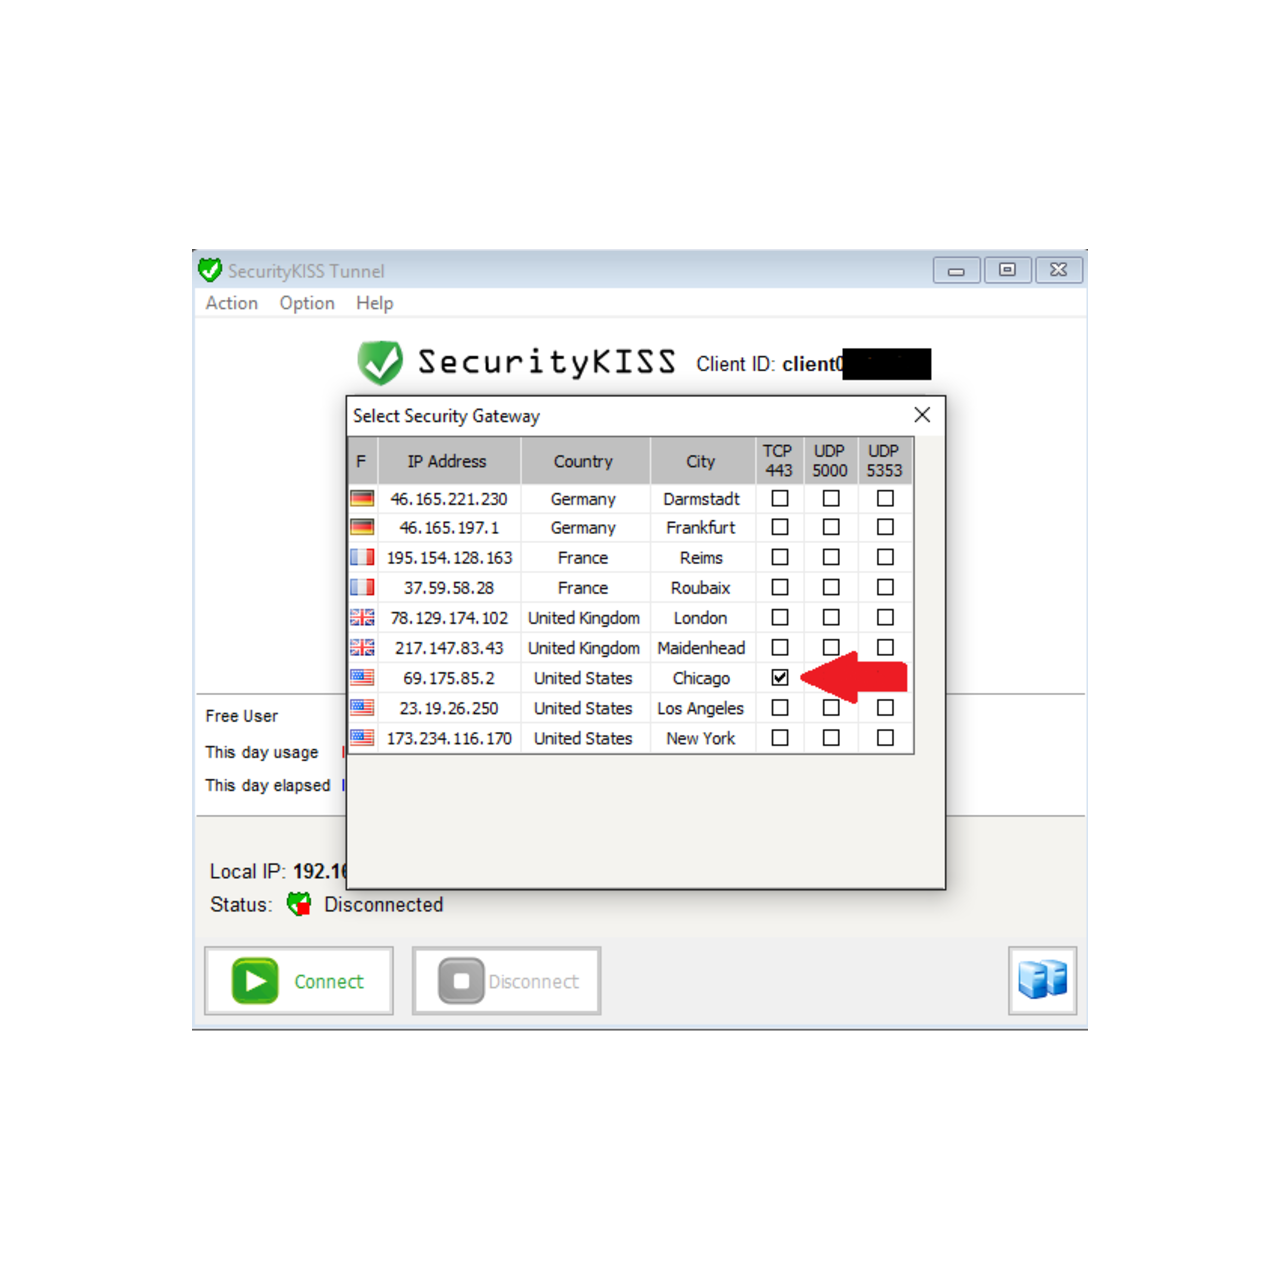1280x1280 pixels.
Task: Open the Help menu
Action: [375, 303]
